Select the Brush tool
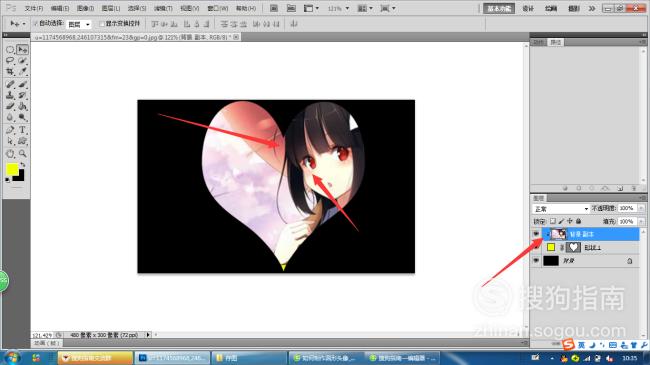This screenshot has width=650, height=365. [22, 84]
